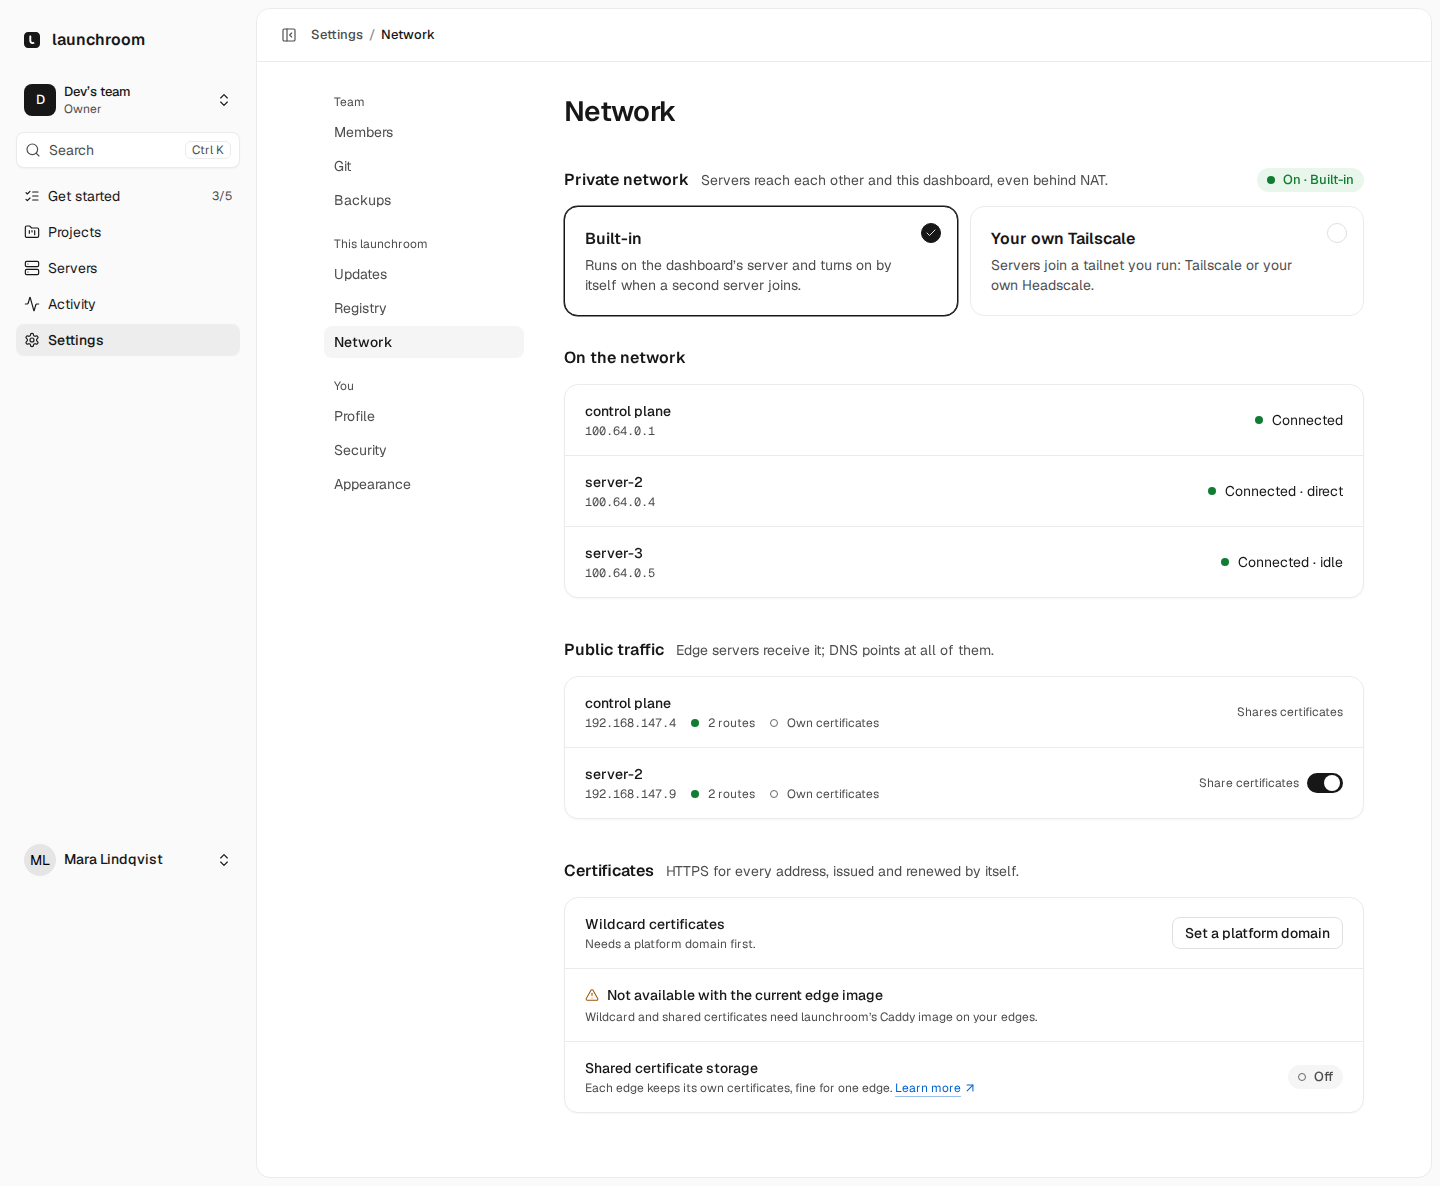Go to the Appearance settings page
The height and width of the screenshot is (1186, 1440).
[x=424, y=484]
